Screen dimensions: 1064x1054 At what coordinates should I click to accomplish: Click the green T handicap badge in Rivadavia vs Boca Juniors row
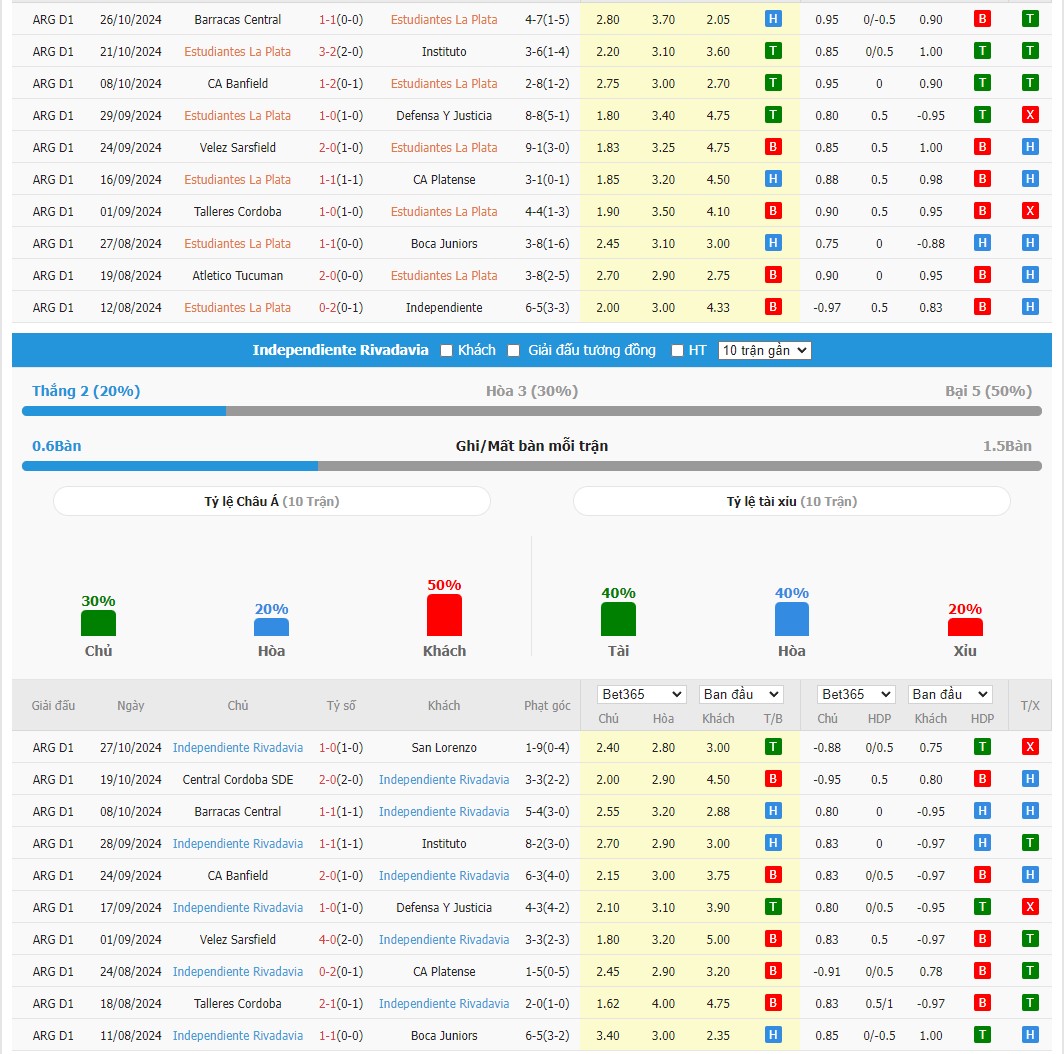[982, 1035]
